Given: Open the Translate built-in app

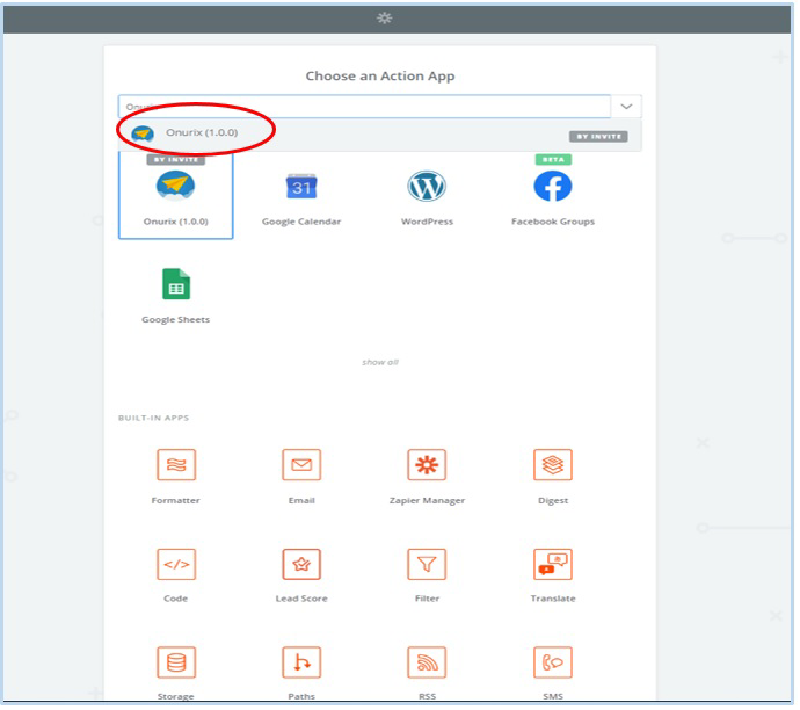Looking at the screenshot, I should (x=553, y=575).
